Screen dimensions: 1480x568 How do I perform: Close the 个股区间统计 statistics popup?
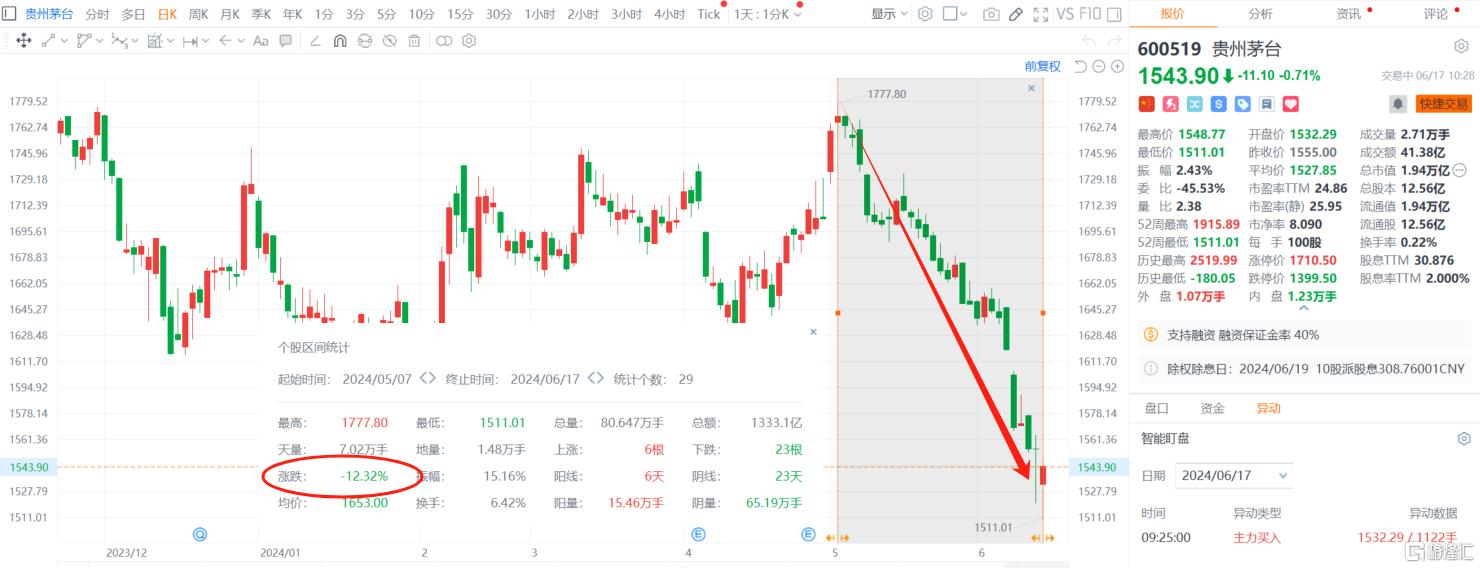tap(813, 332)
